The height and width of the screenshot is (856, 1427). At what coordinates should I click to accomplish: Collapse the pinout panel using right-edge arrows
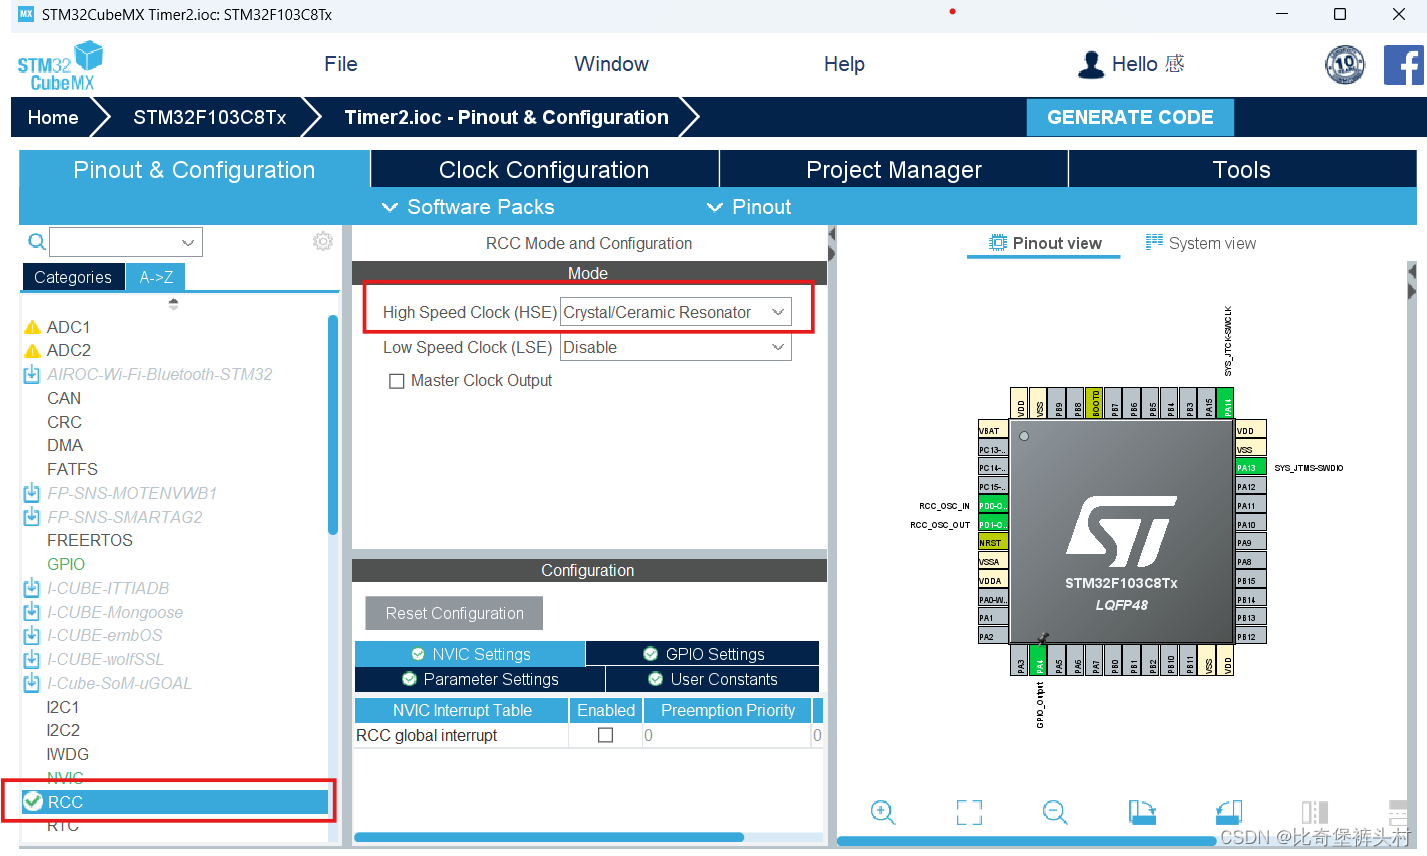click(x=1411, y=281)
